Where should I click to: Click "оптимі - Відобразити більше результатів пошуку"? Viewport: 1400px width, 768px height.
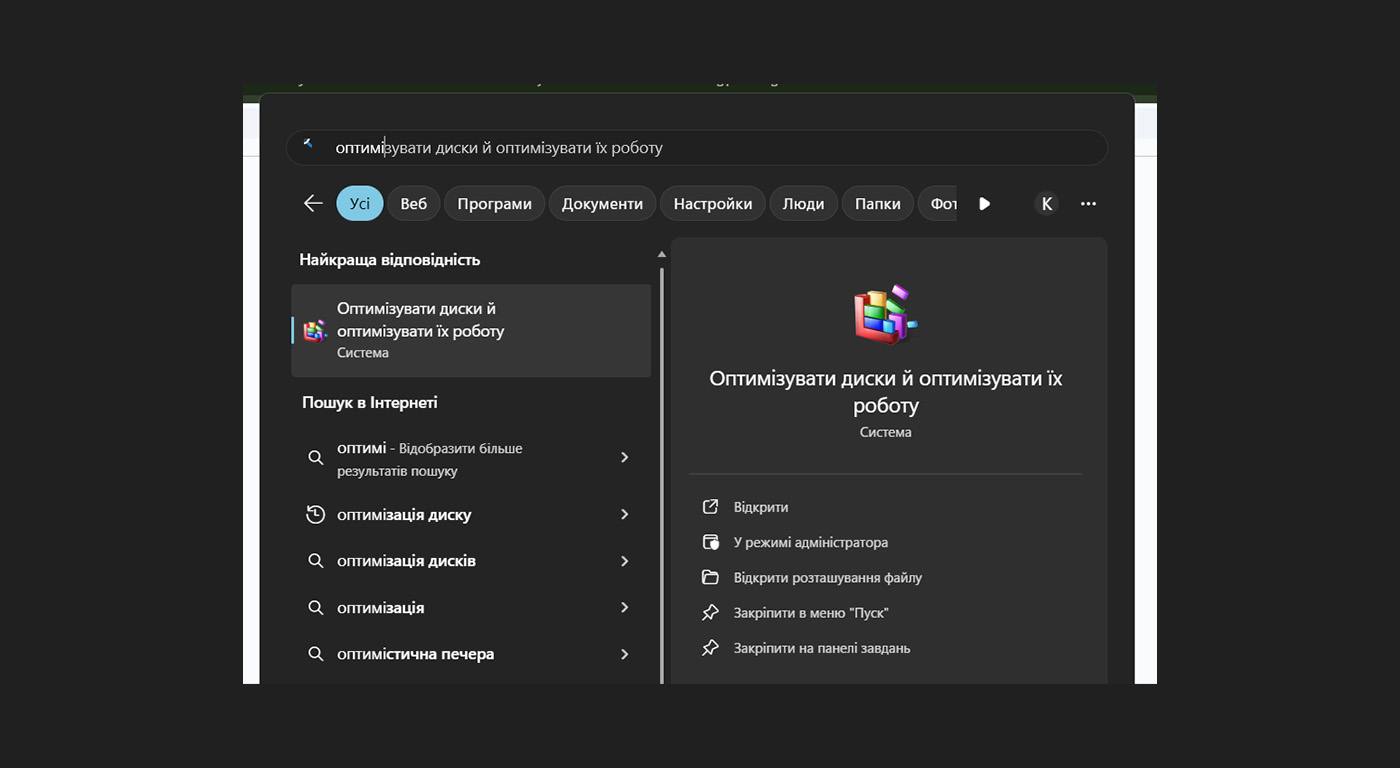point(430,459)
